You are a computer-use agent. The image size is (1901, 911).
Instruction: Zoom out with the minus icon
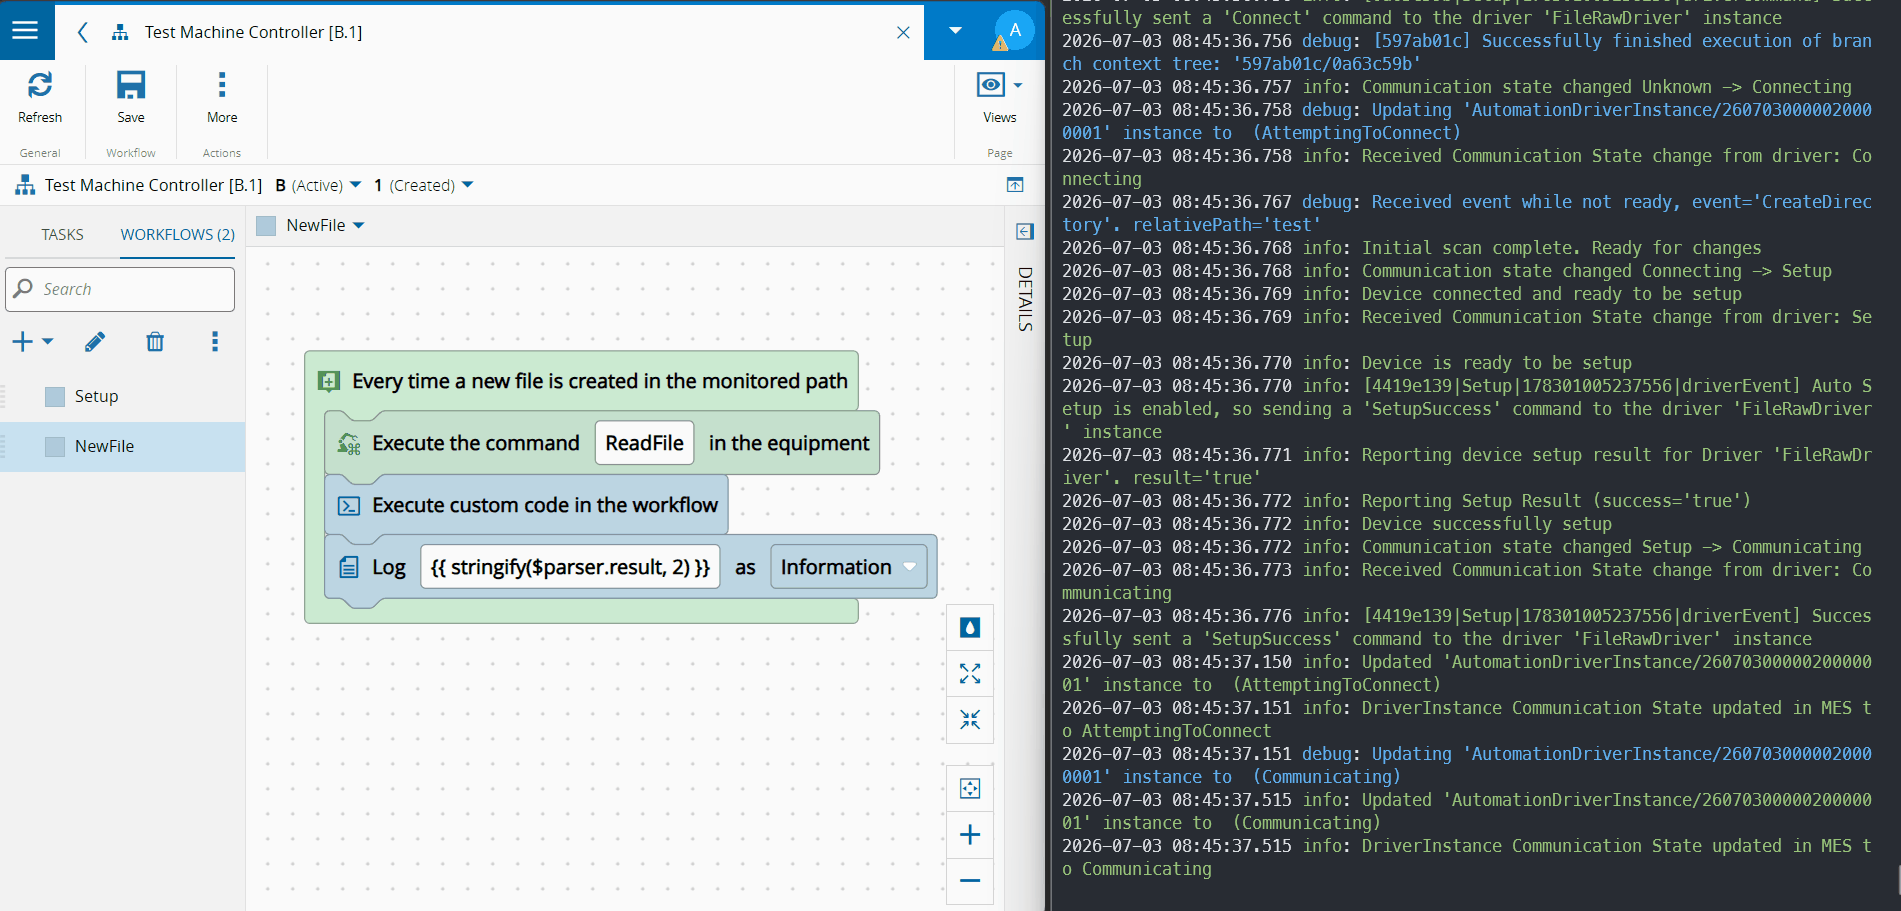tap(969, 881)
